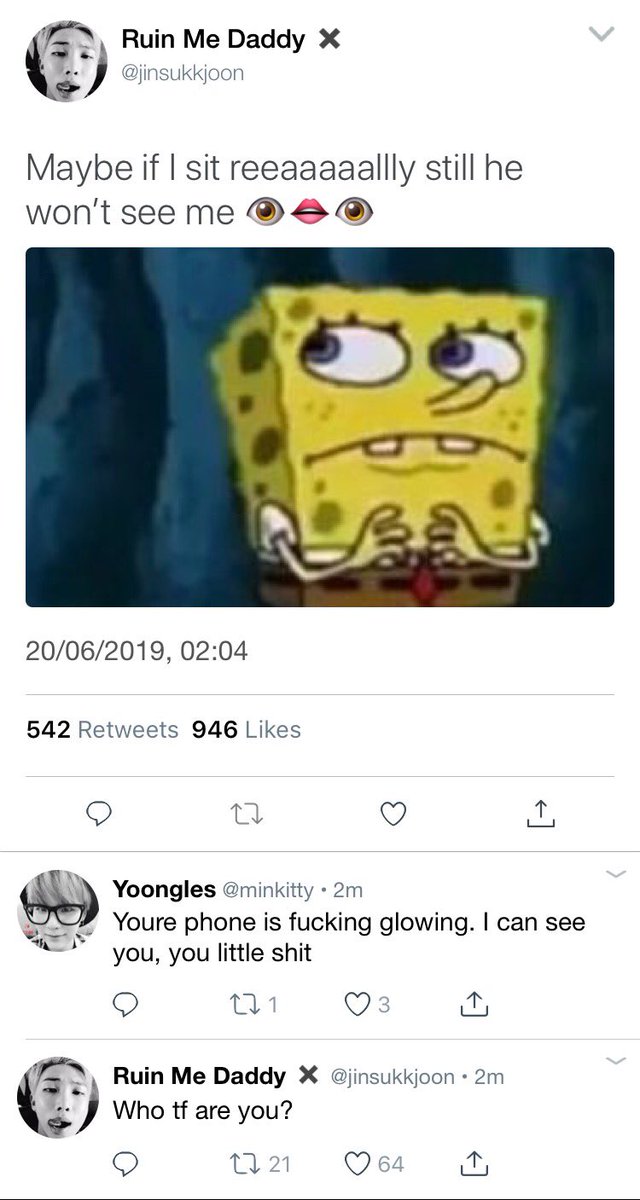Screen dimensions: 640x1200
Task: Expand options chevron on Yoongles' reply
Action: [615, 875]
